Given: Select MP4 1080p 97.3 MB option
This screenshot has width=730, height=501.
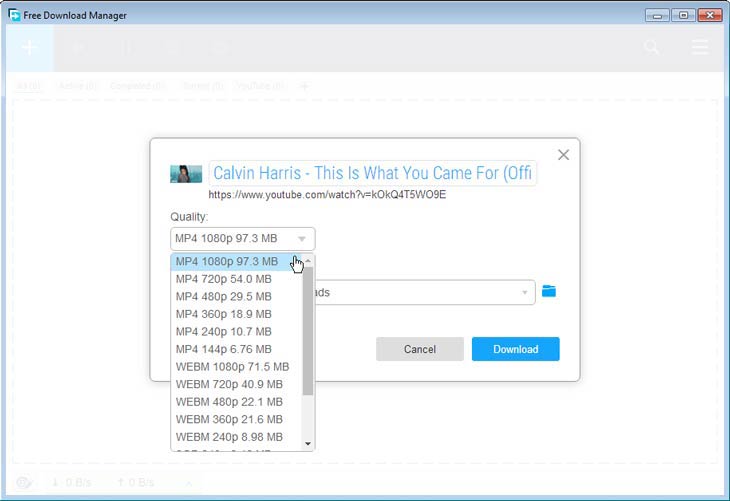Looking at the screenshot, I should coord(236,262).
